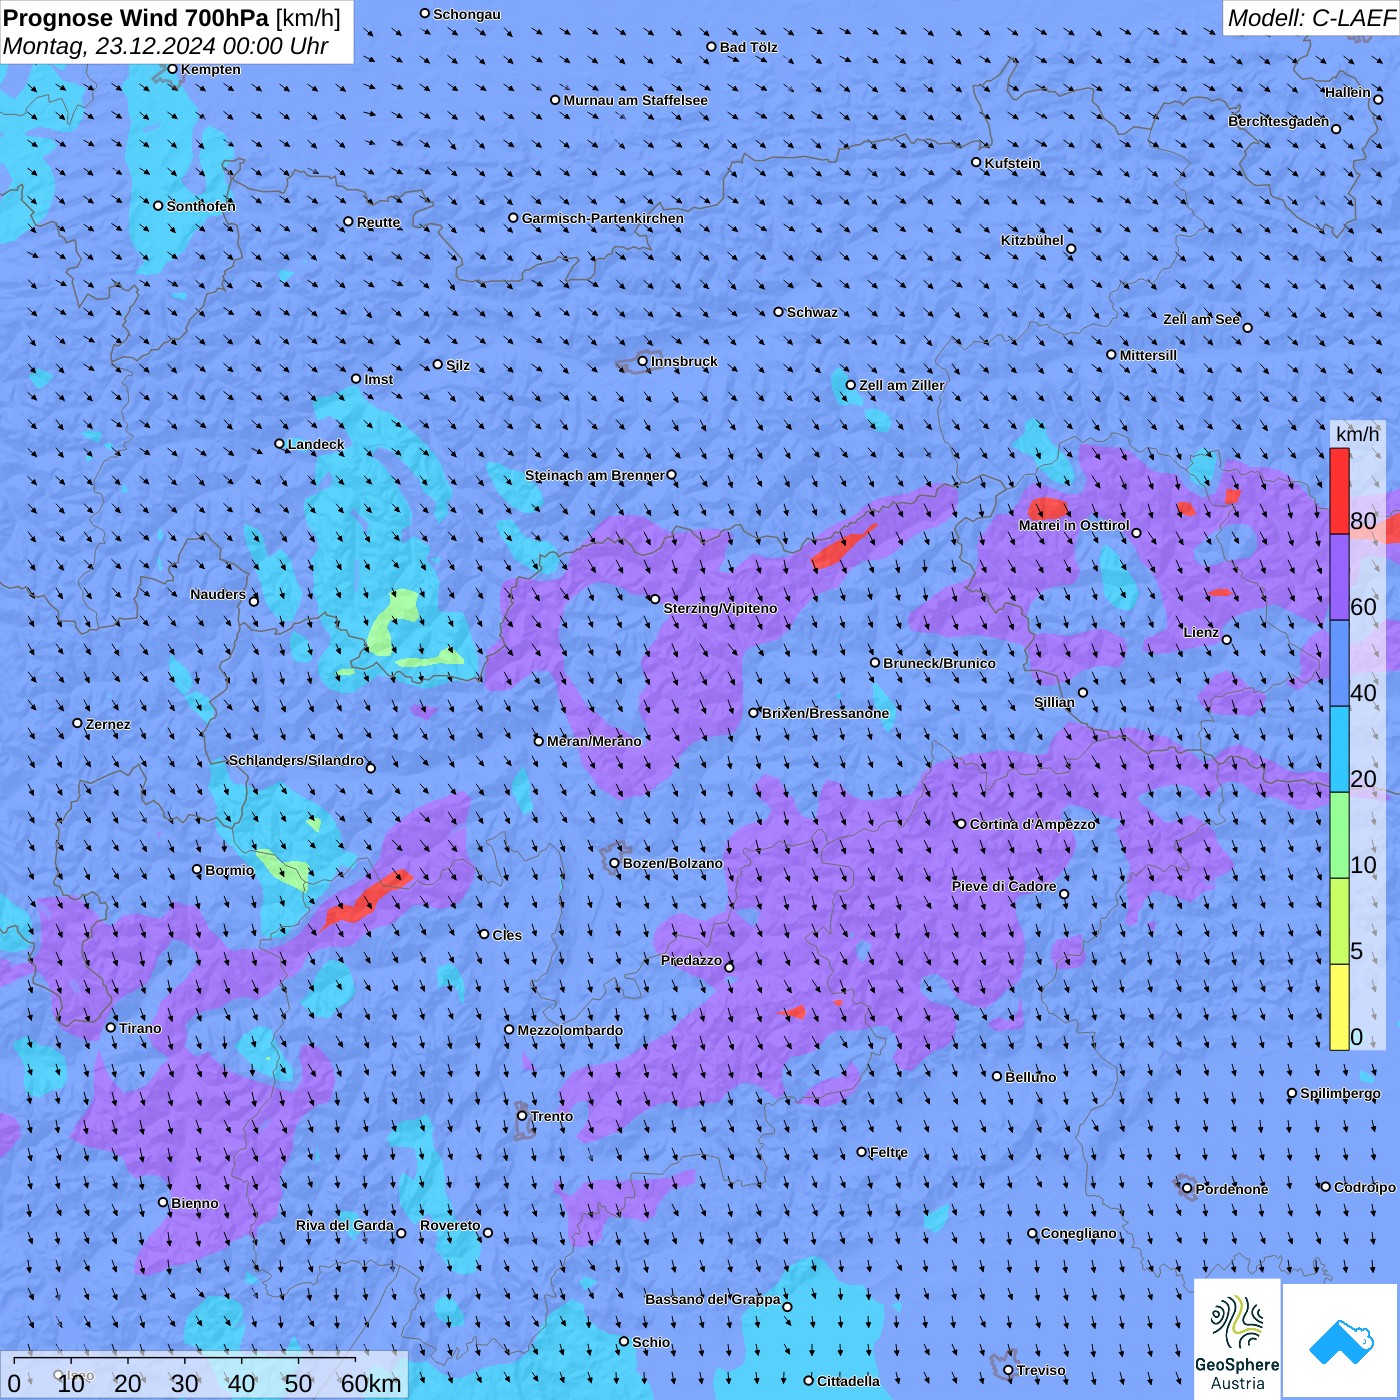Image resolution: width=1400 pixels, height=1400 pixels.
Task: Click the Codroipo label
Action: [x=1364, y=1187]
